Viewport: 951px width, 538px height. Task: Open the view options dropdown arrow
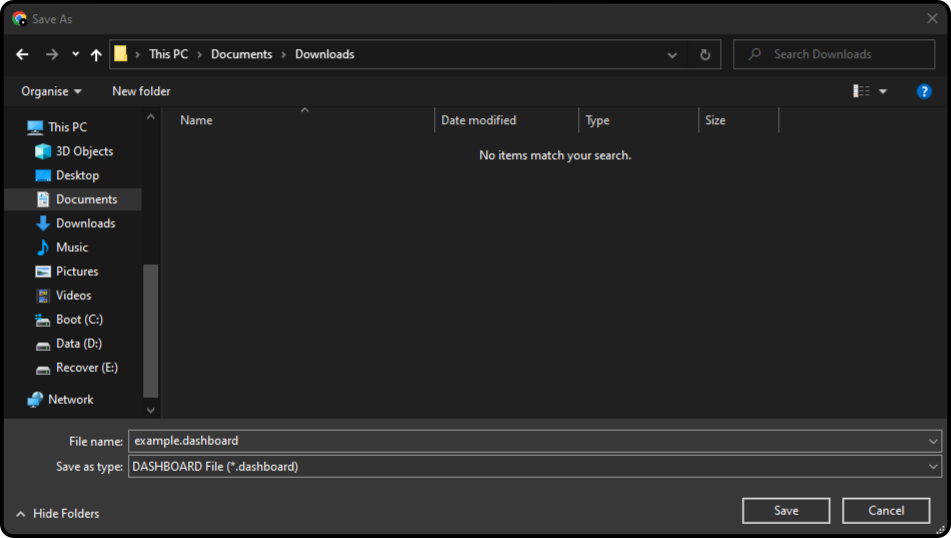pos(883,92)
